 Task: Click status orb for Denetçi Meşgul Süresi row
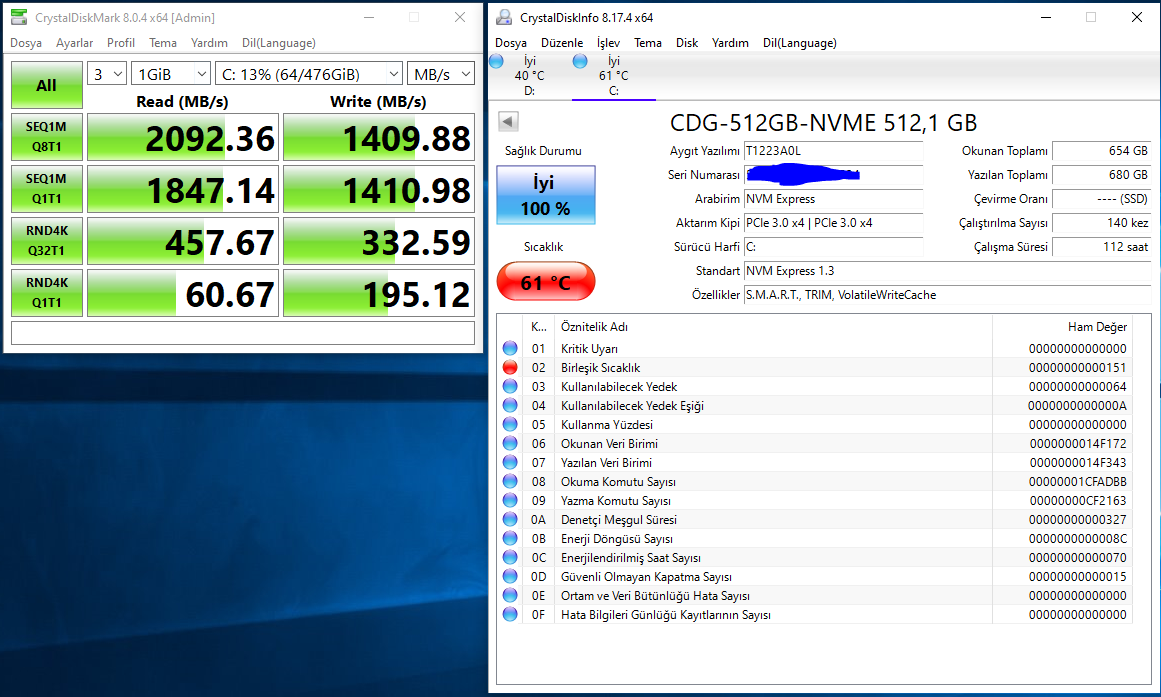[509, 519]
